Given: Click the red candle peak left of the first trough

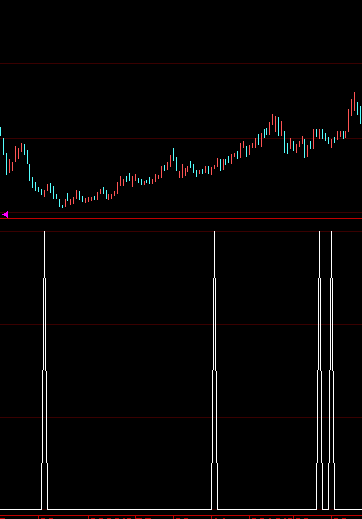Looking at the screenshot, I should [x=22, y=147].
